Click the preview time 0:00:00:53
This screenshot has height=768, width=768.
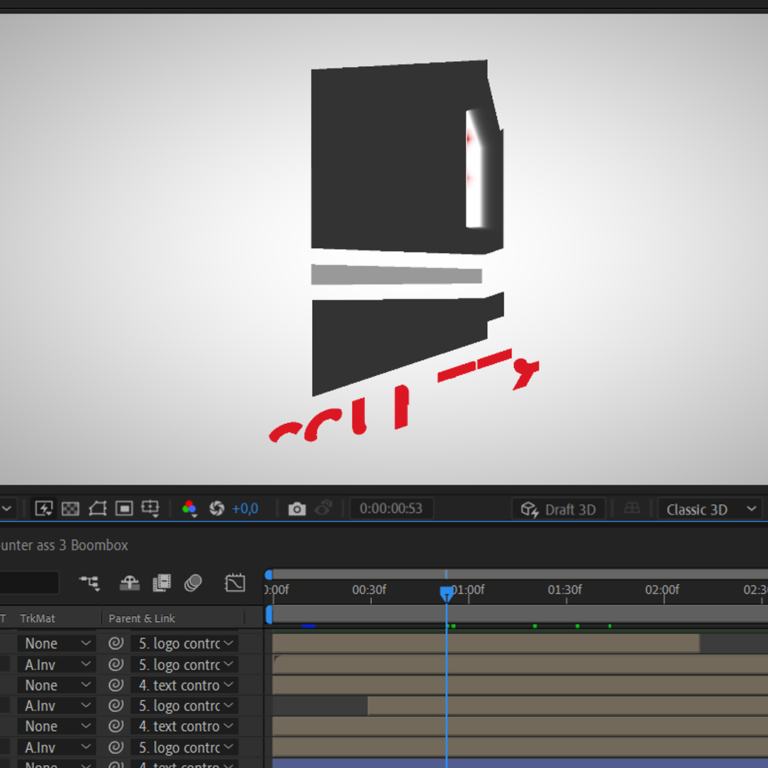(x=391, y=509)
